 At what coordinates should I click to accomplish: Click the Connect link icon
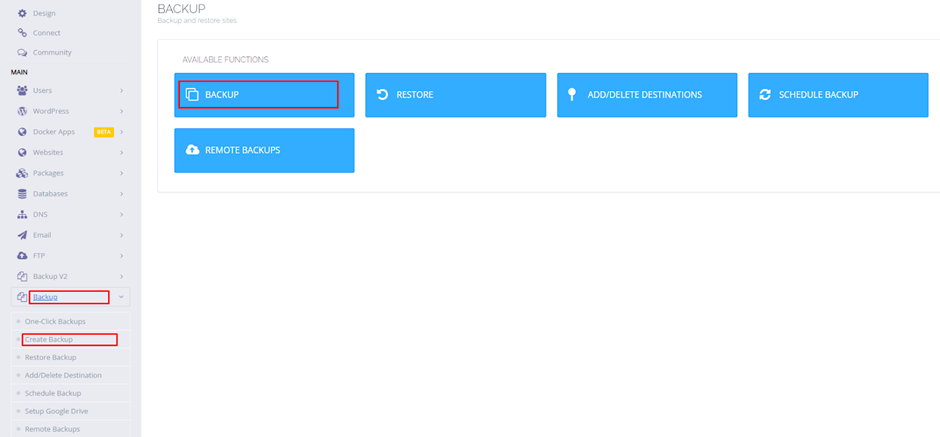coord(22,33)
